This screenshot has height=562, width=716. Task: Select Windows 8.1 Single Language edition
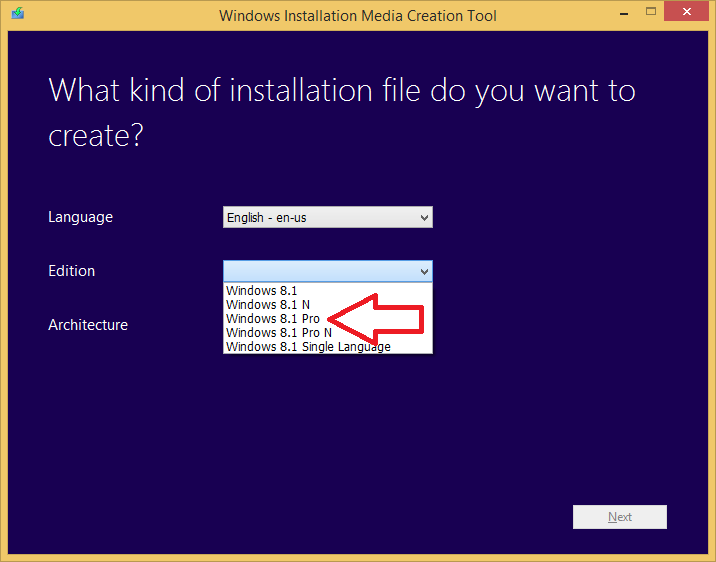point(327,347)
